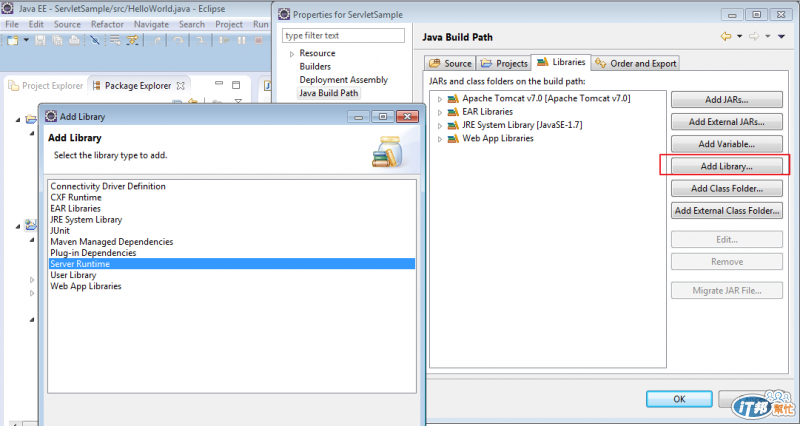Switch to the Package Explorer tab
The width and height of the screenshot is (800, 426).
tap(138, 86)
